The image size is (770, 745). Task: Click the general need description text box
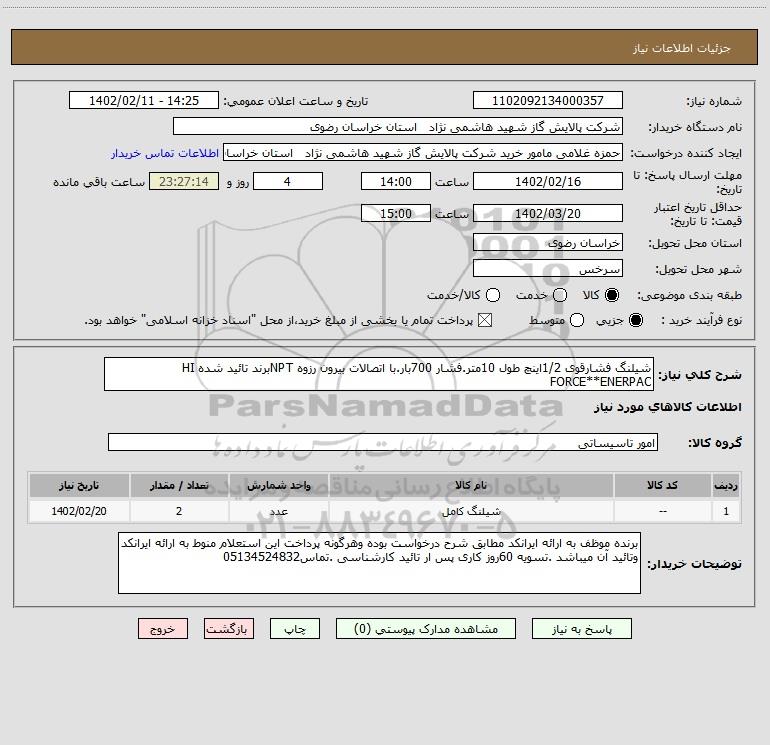[x=379, y=374]
